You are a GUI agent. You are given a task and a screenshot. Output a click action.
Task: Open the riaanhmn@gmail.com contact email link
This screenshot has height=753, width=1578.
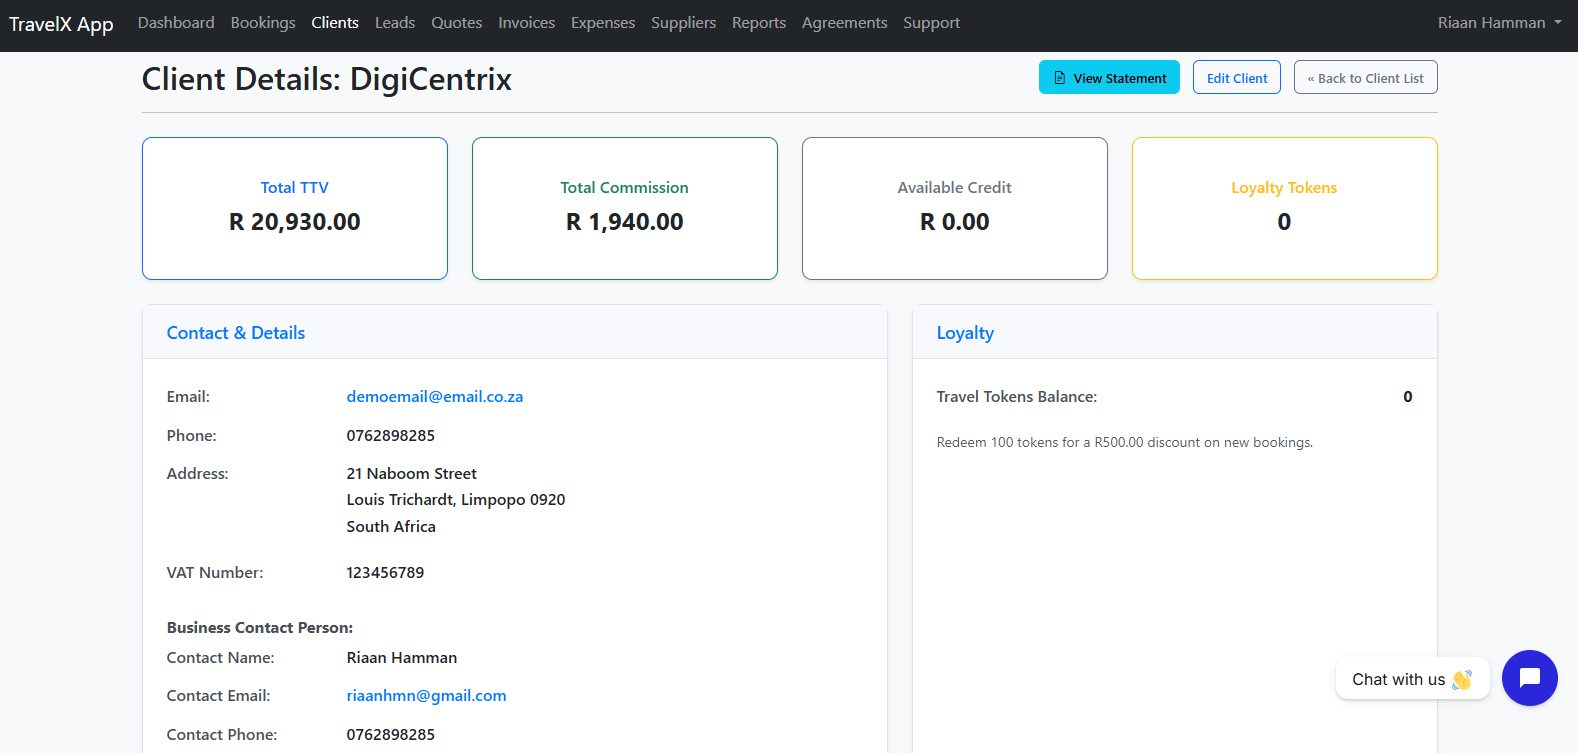(x=426, y=696)
